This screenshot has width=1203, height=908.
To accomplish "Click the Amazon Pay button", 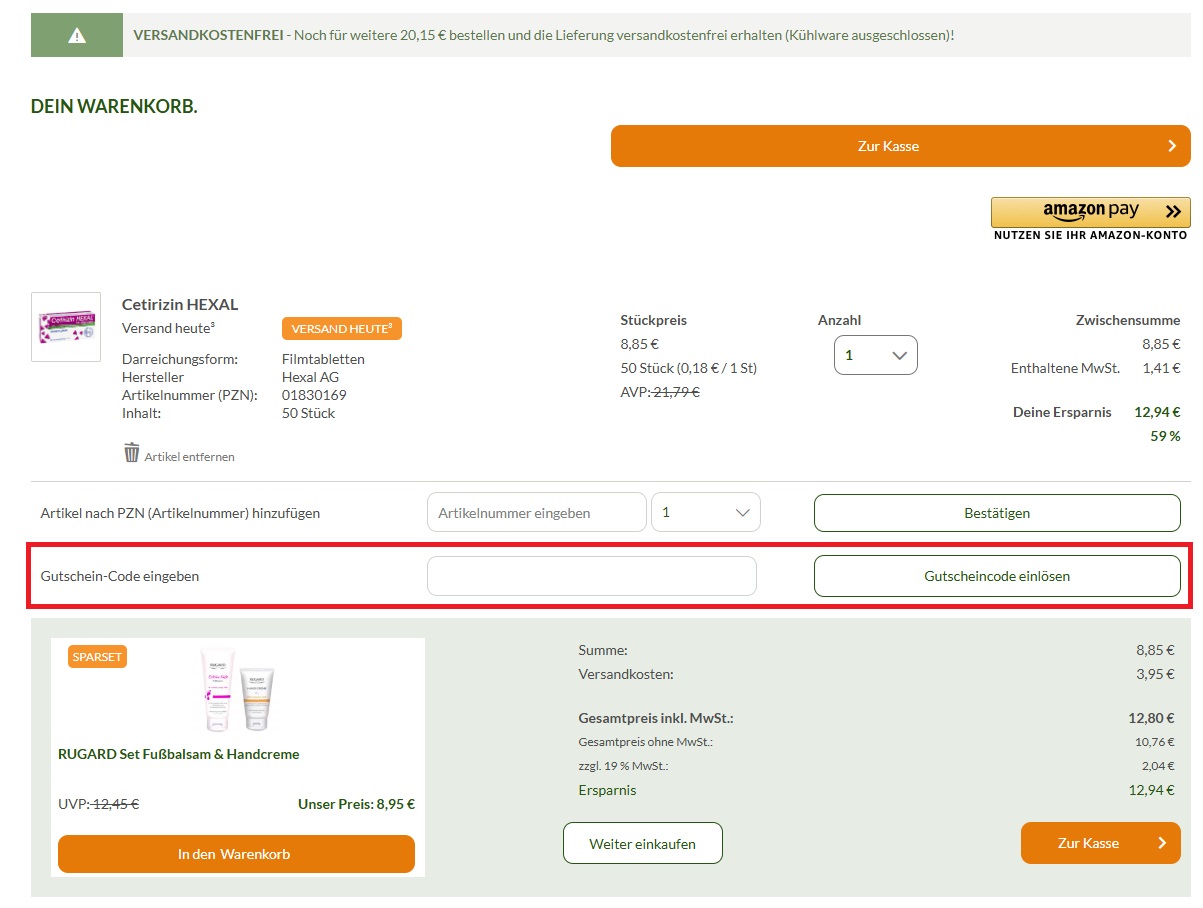I will (1090, 212).
